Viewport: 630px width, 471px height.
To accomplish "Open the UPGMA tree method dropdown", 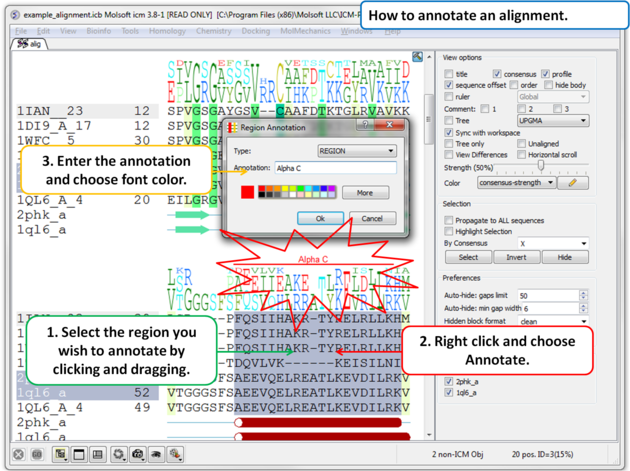I will click(551, 120).
